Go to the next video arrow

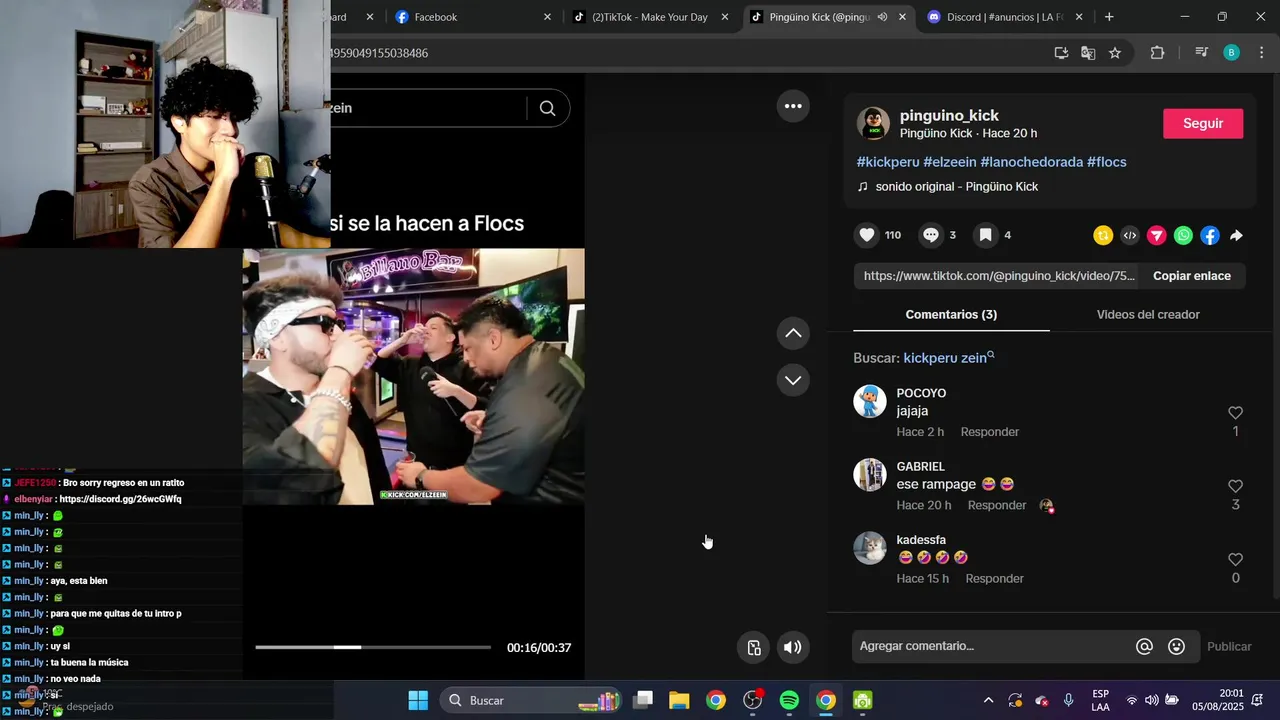(793, 380)
